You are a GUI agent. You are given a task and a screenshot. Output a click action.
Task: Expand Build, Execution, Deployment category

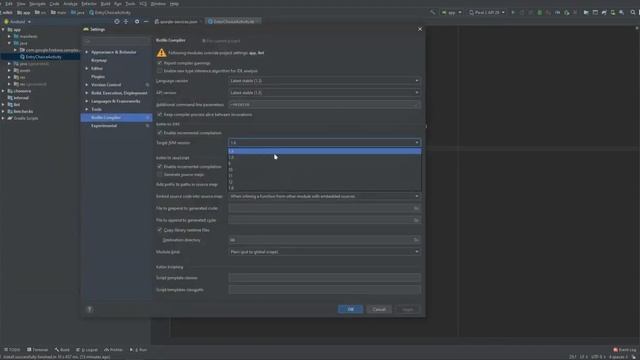[x=87, y=93]
